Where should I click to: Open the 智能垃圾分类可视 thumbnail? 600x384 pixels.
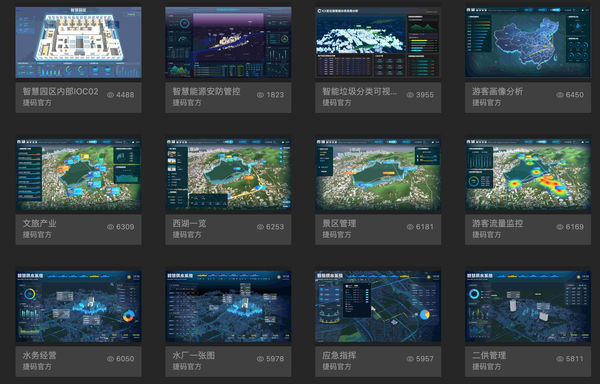coord(378,42)
